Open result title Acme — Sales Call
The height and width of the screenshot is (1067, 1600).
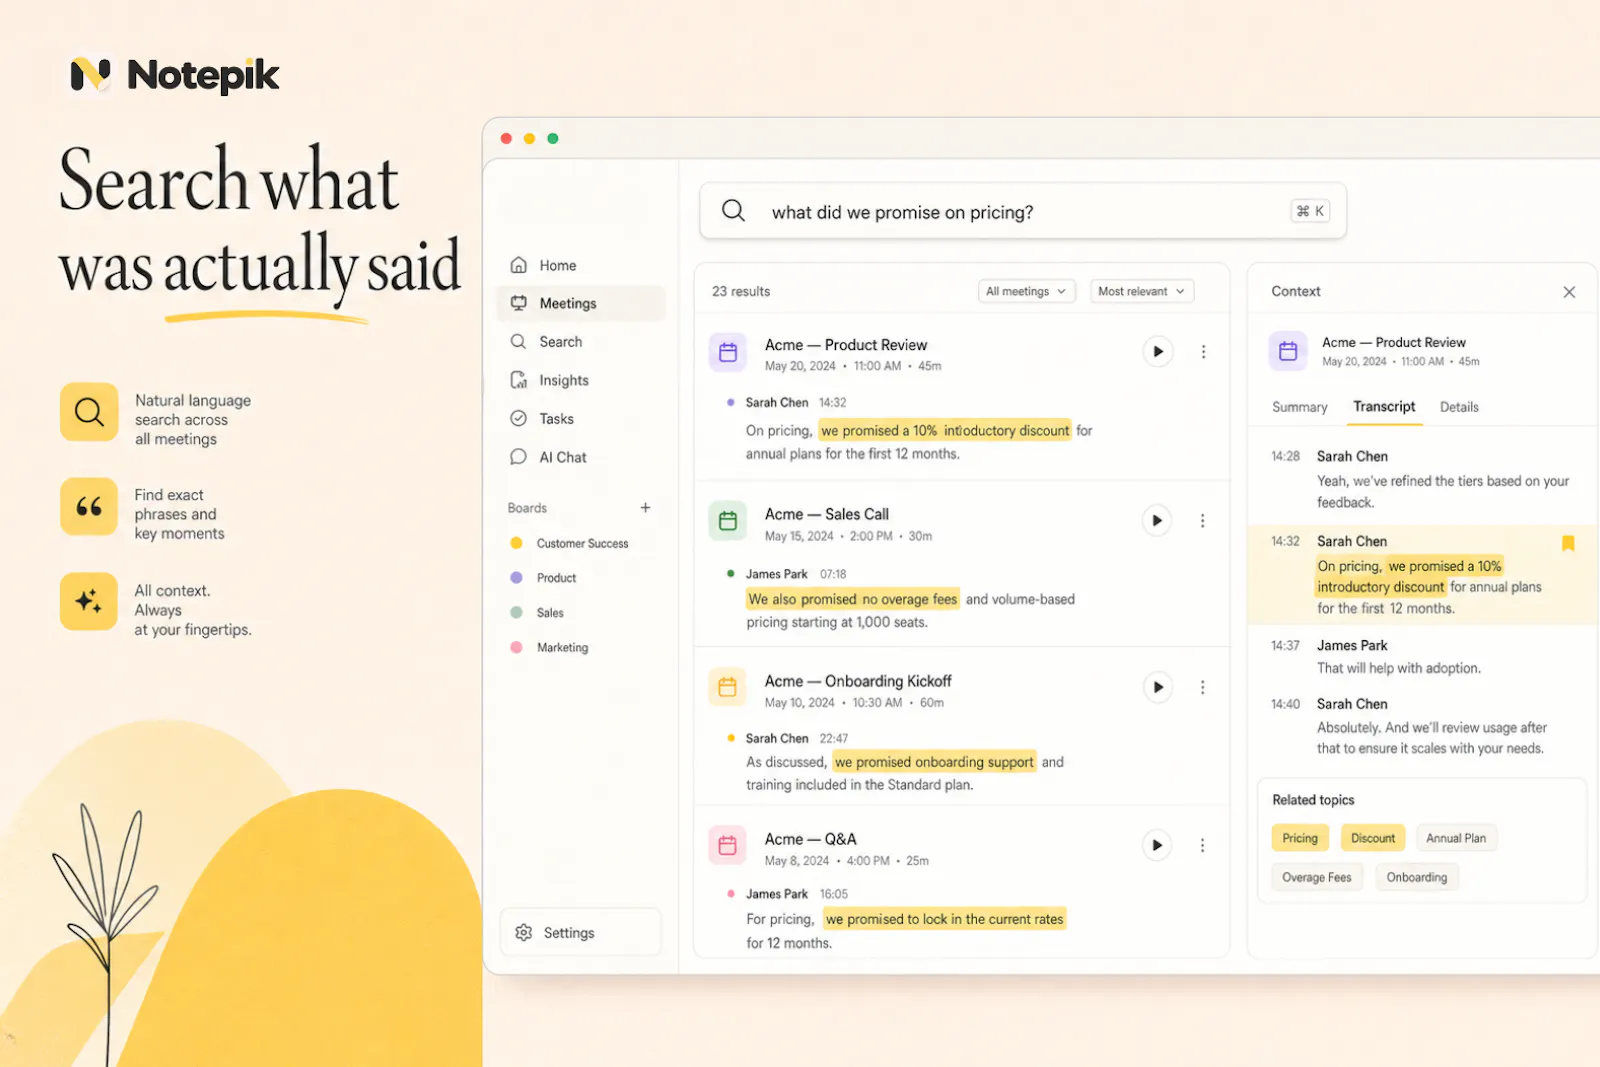[826, 514]
